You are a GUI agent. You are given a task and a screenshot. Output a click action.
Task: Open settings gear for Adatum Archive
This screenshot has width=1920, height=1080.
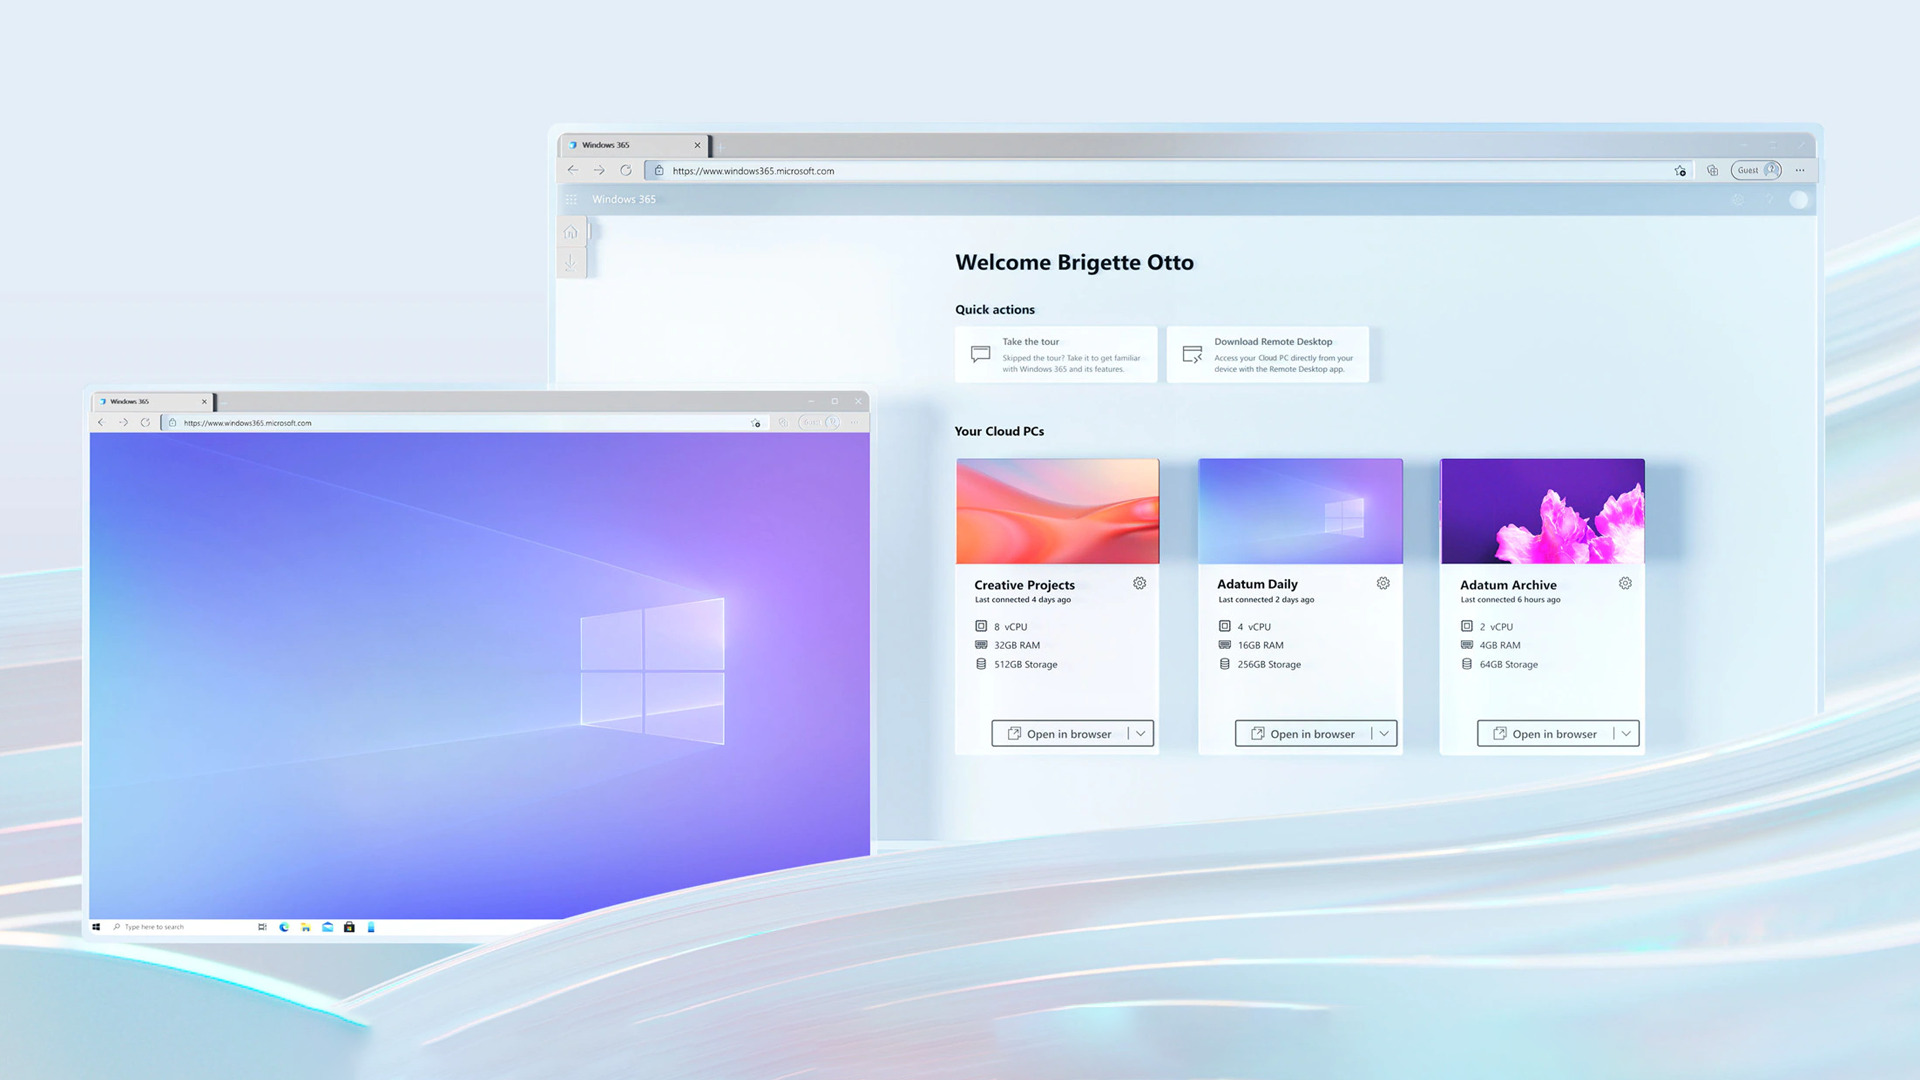(1625, 583)
